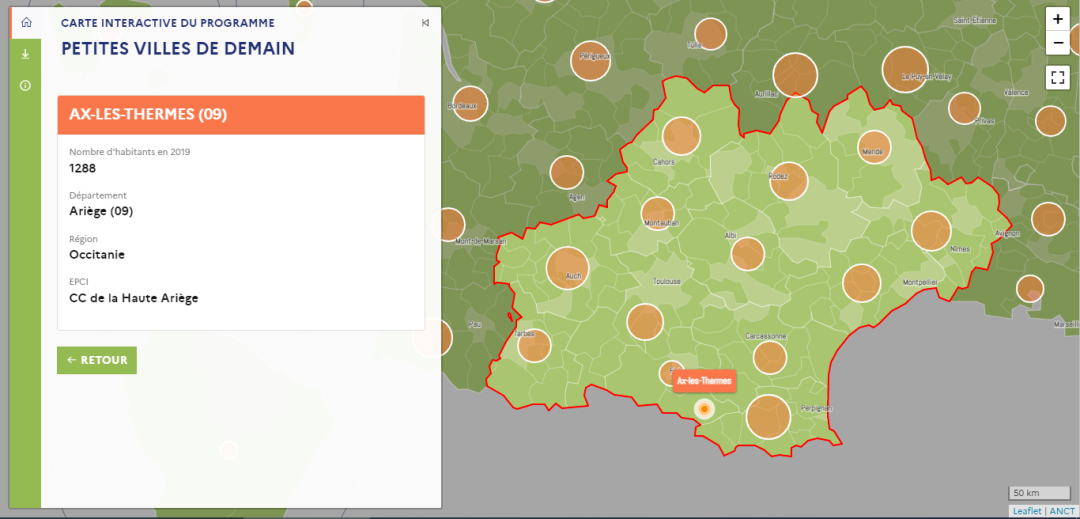Image resolution: width=1080 pixels, height=519 pixels.
Task: Select the cluster circle near Tarbes
Action: click(534, 346)
